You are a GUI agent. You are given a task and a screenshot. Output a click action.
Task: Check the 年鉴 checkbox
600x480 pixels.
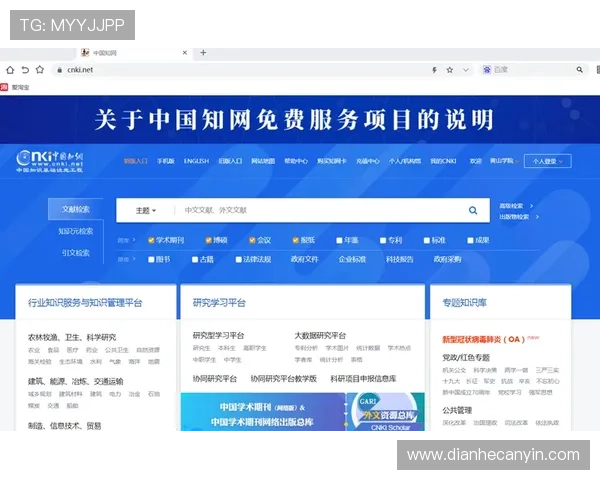[x=339, y=240]
